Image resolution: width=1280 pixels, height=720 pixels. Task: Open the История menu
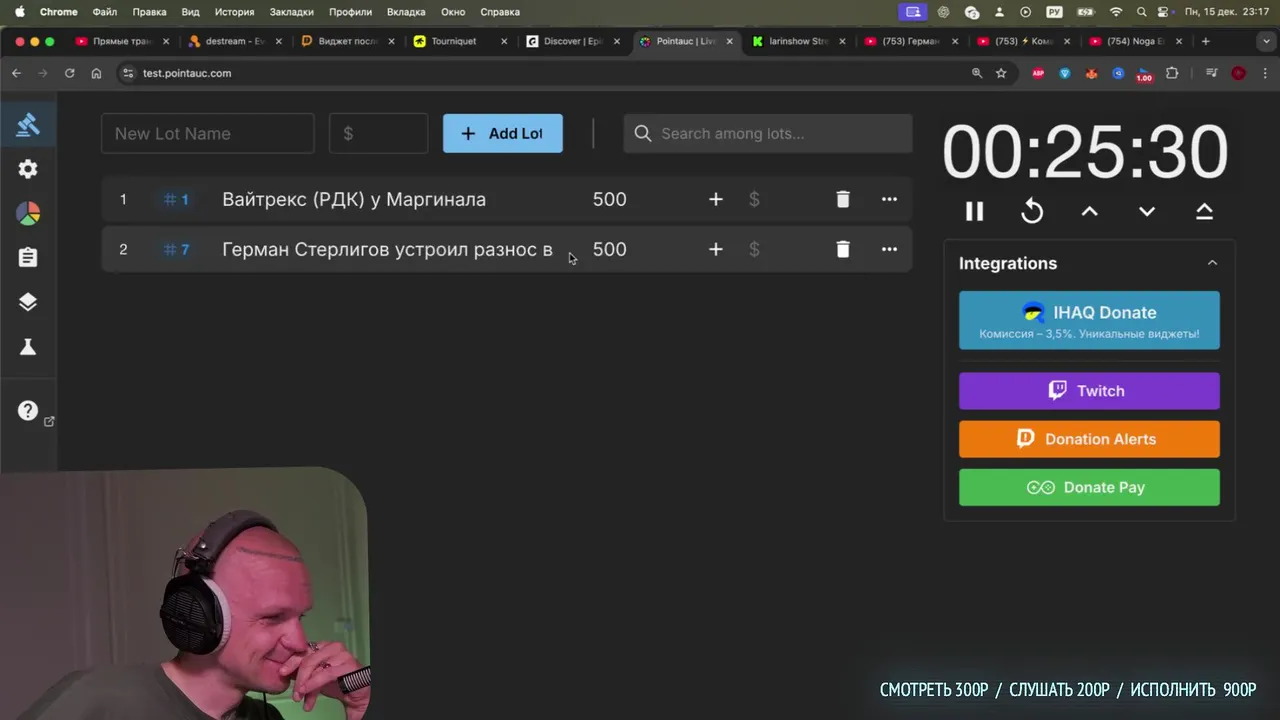[x=234, y=12]
